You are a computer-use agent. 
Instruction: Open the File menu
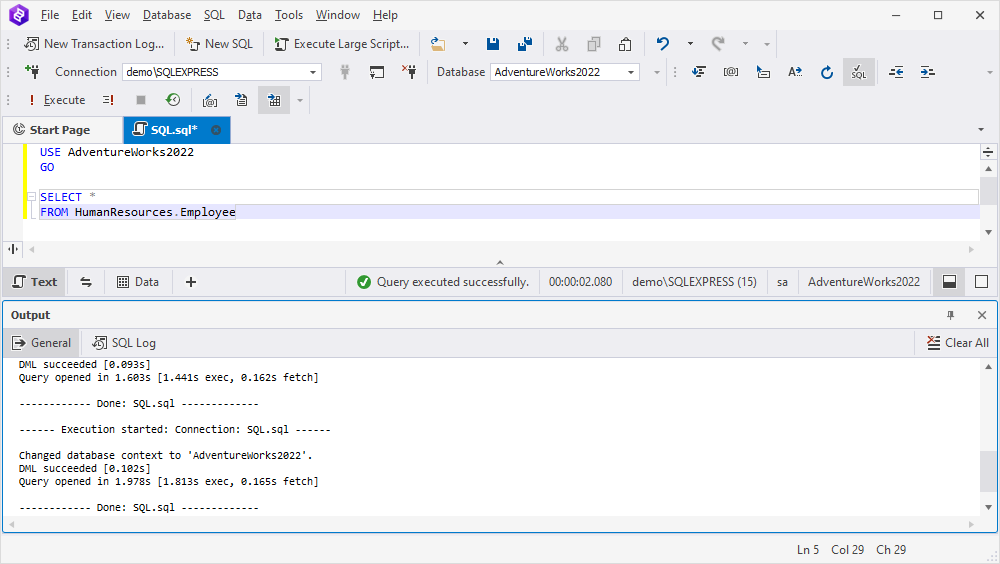(50, 15)
